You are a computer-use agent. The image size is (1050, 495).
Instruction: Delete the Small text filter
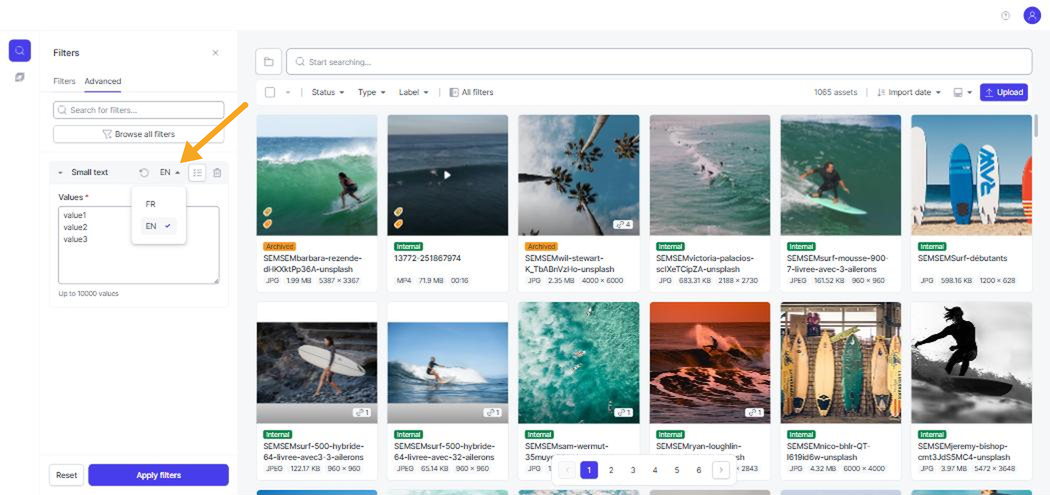pyautogui.click(x=217, y=173)
